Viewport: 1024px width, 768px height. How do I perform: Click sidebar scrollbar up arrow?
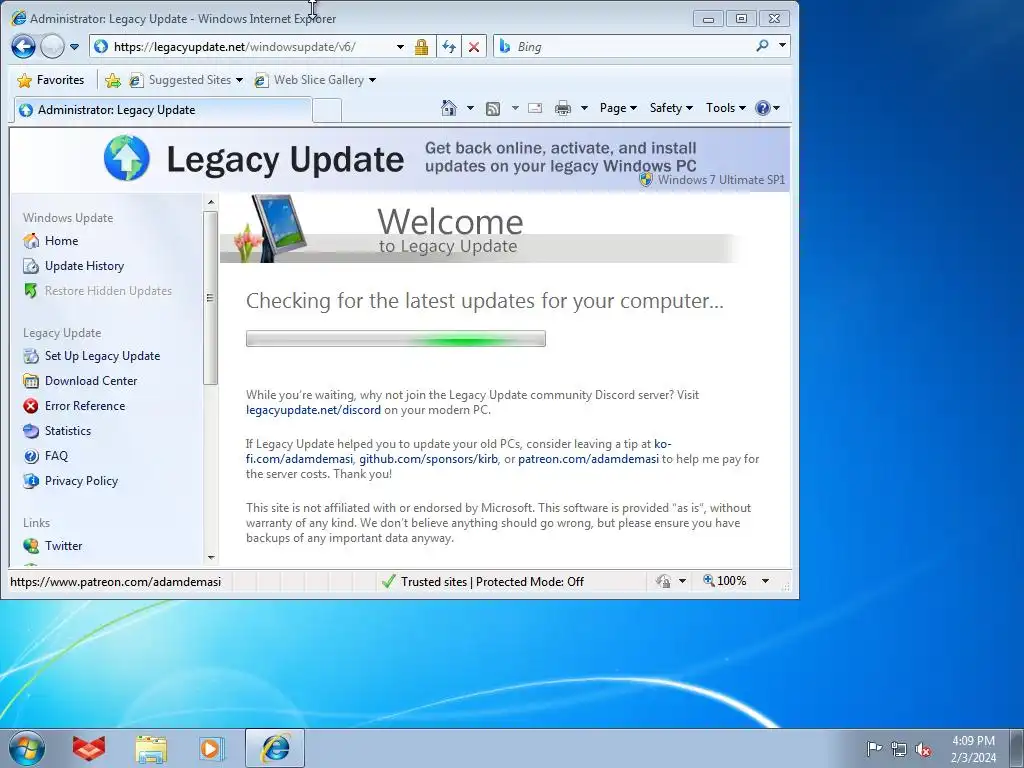coord(210,202)
